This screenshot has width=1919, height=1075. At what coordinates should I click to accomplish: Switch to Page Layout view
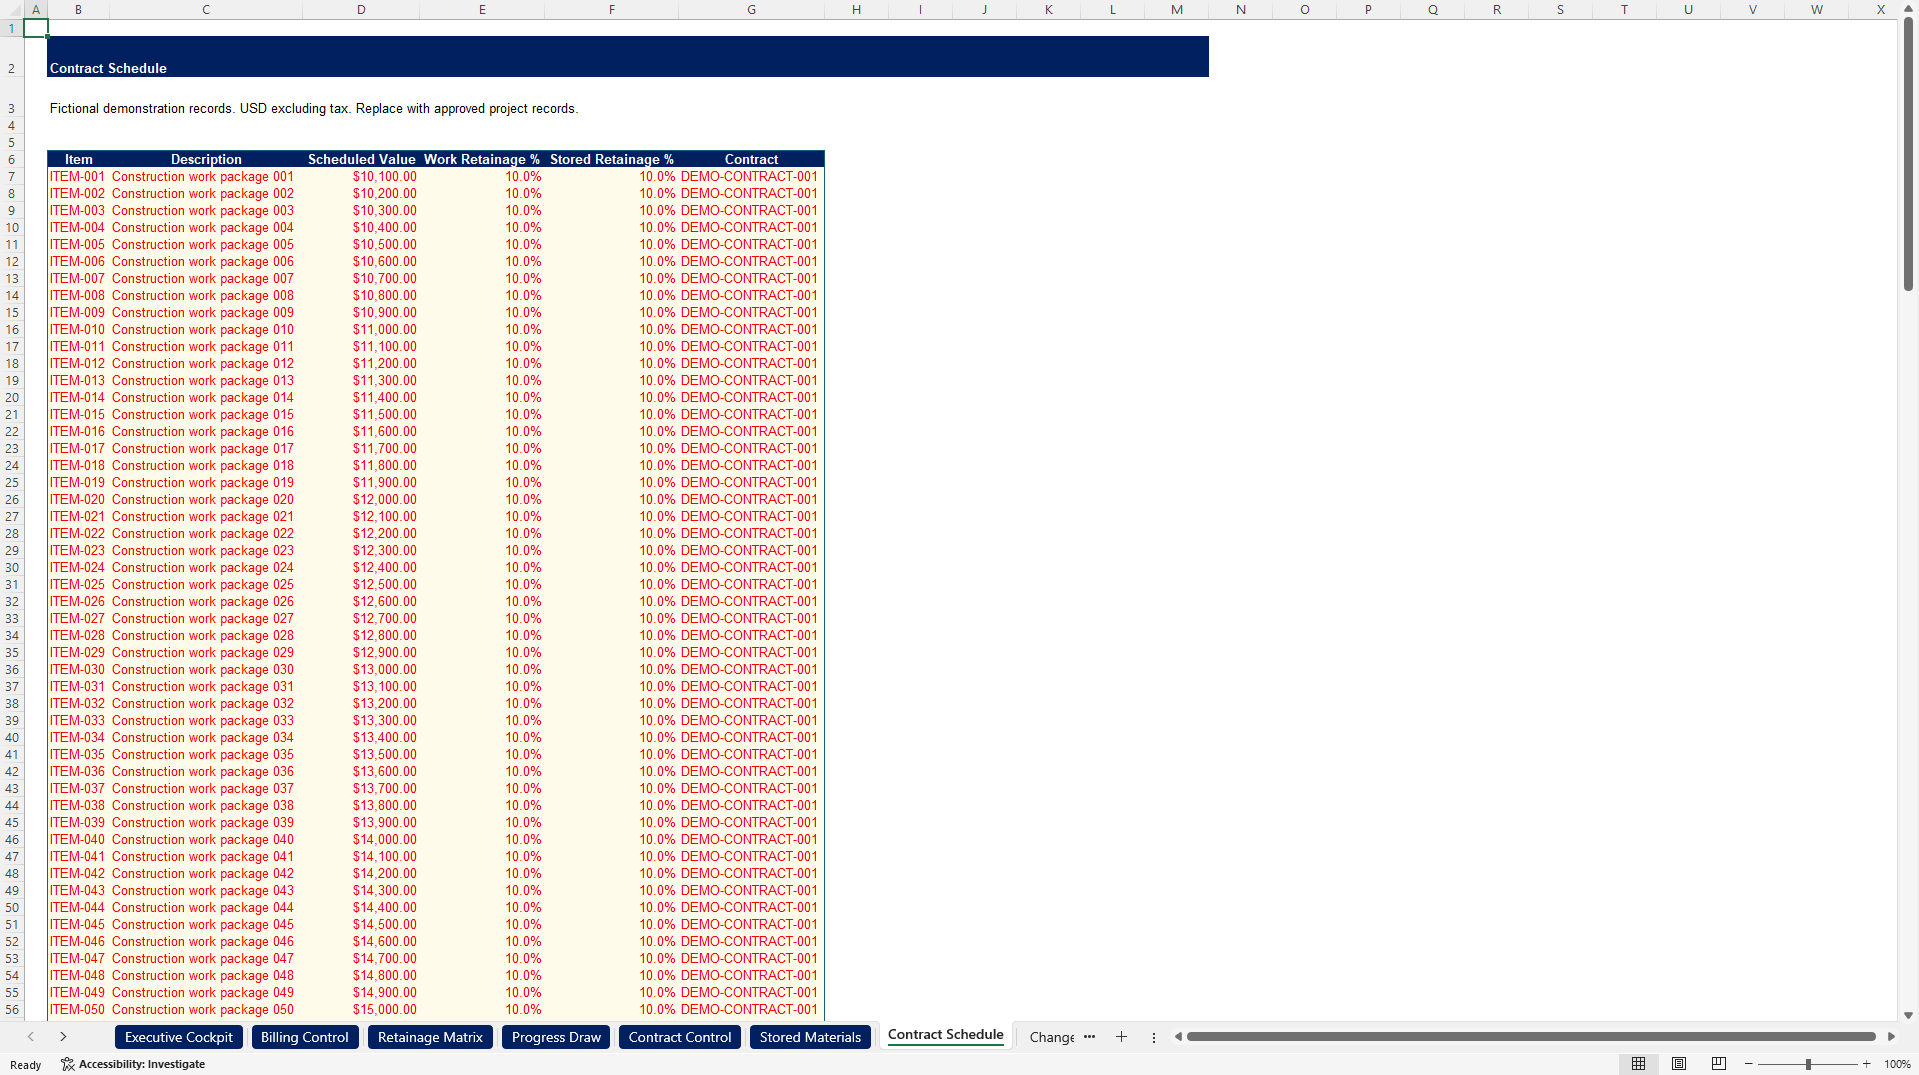pyautogui.click(x=1679, y=1064)
